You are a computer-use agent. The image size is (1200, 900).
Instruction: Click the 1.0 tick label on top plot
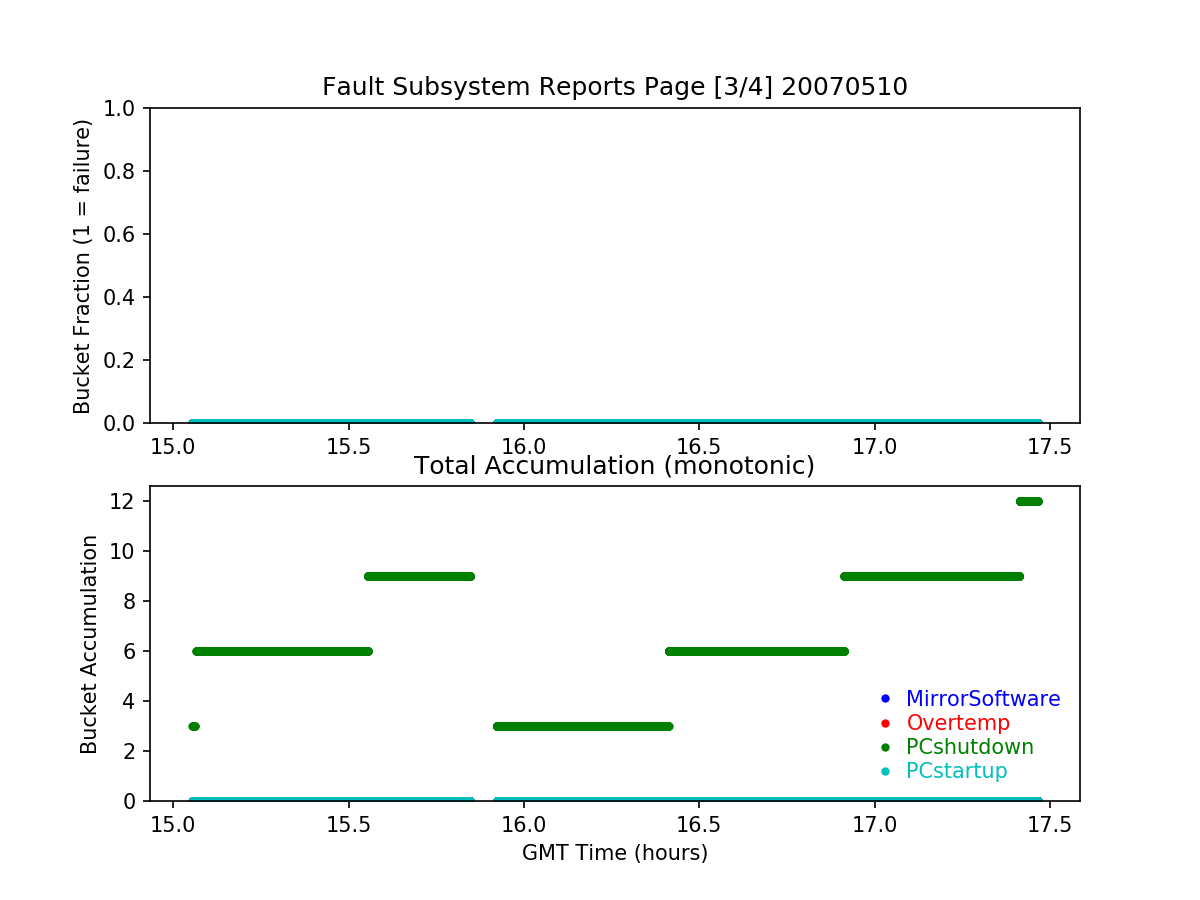tap(127, 108)
